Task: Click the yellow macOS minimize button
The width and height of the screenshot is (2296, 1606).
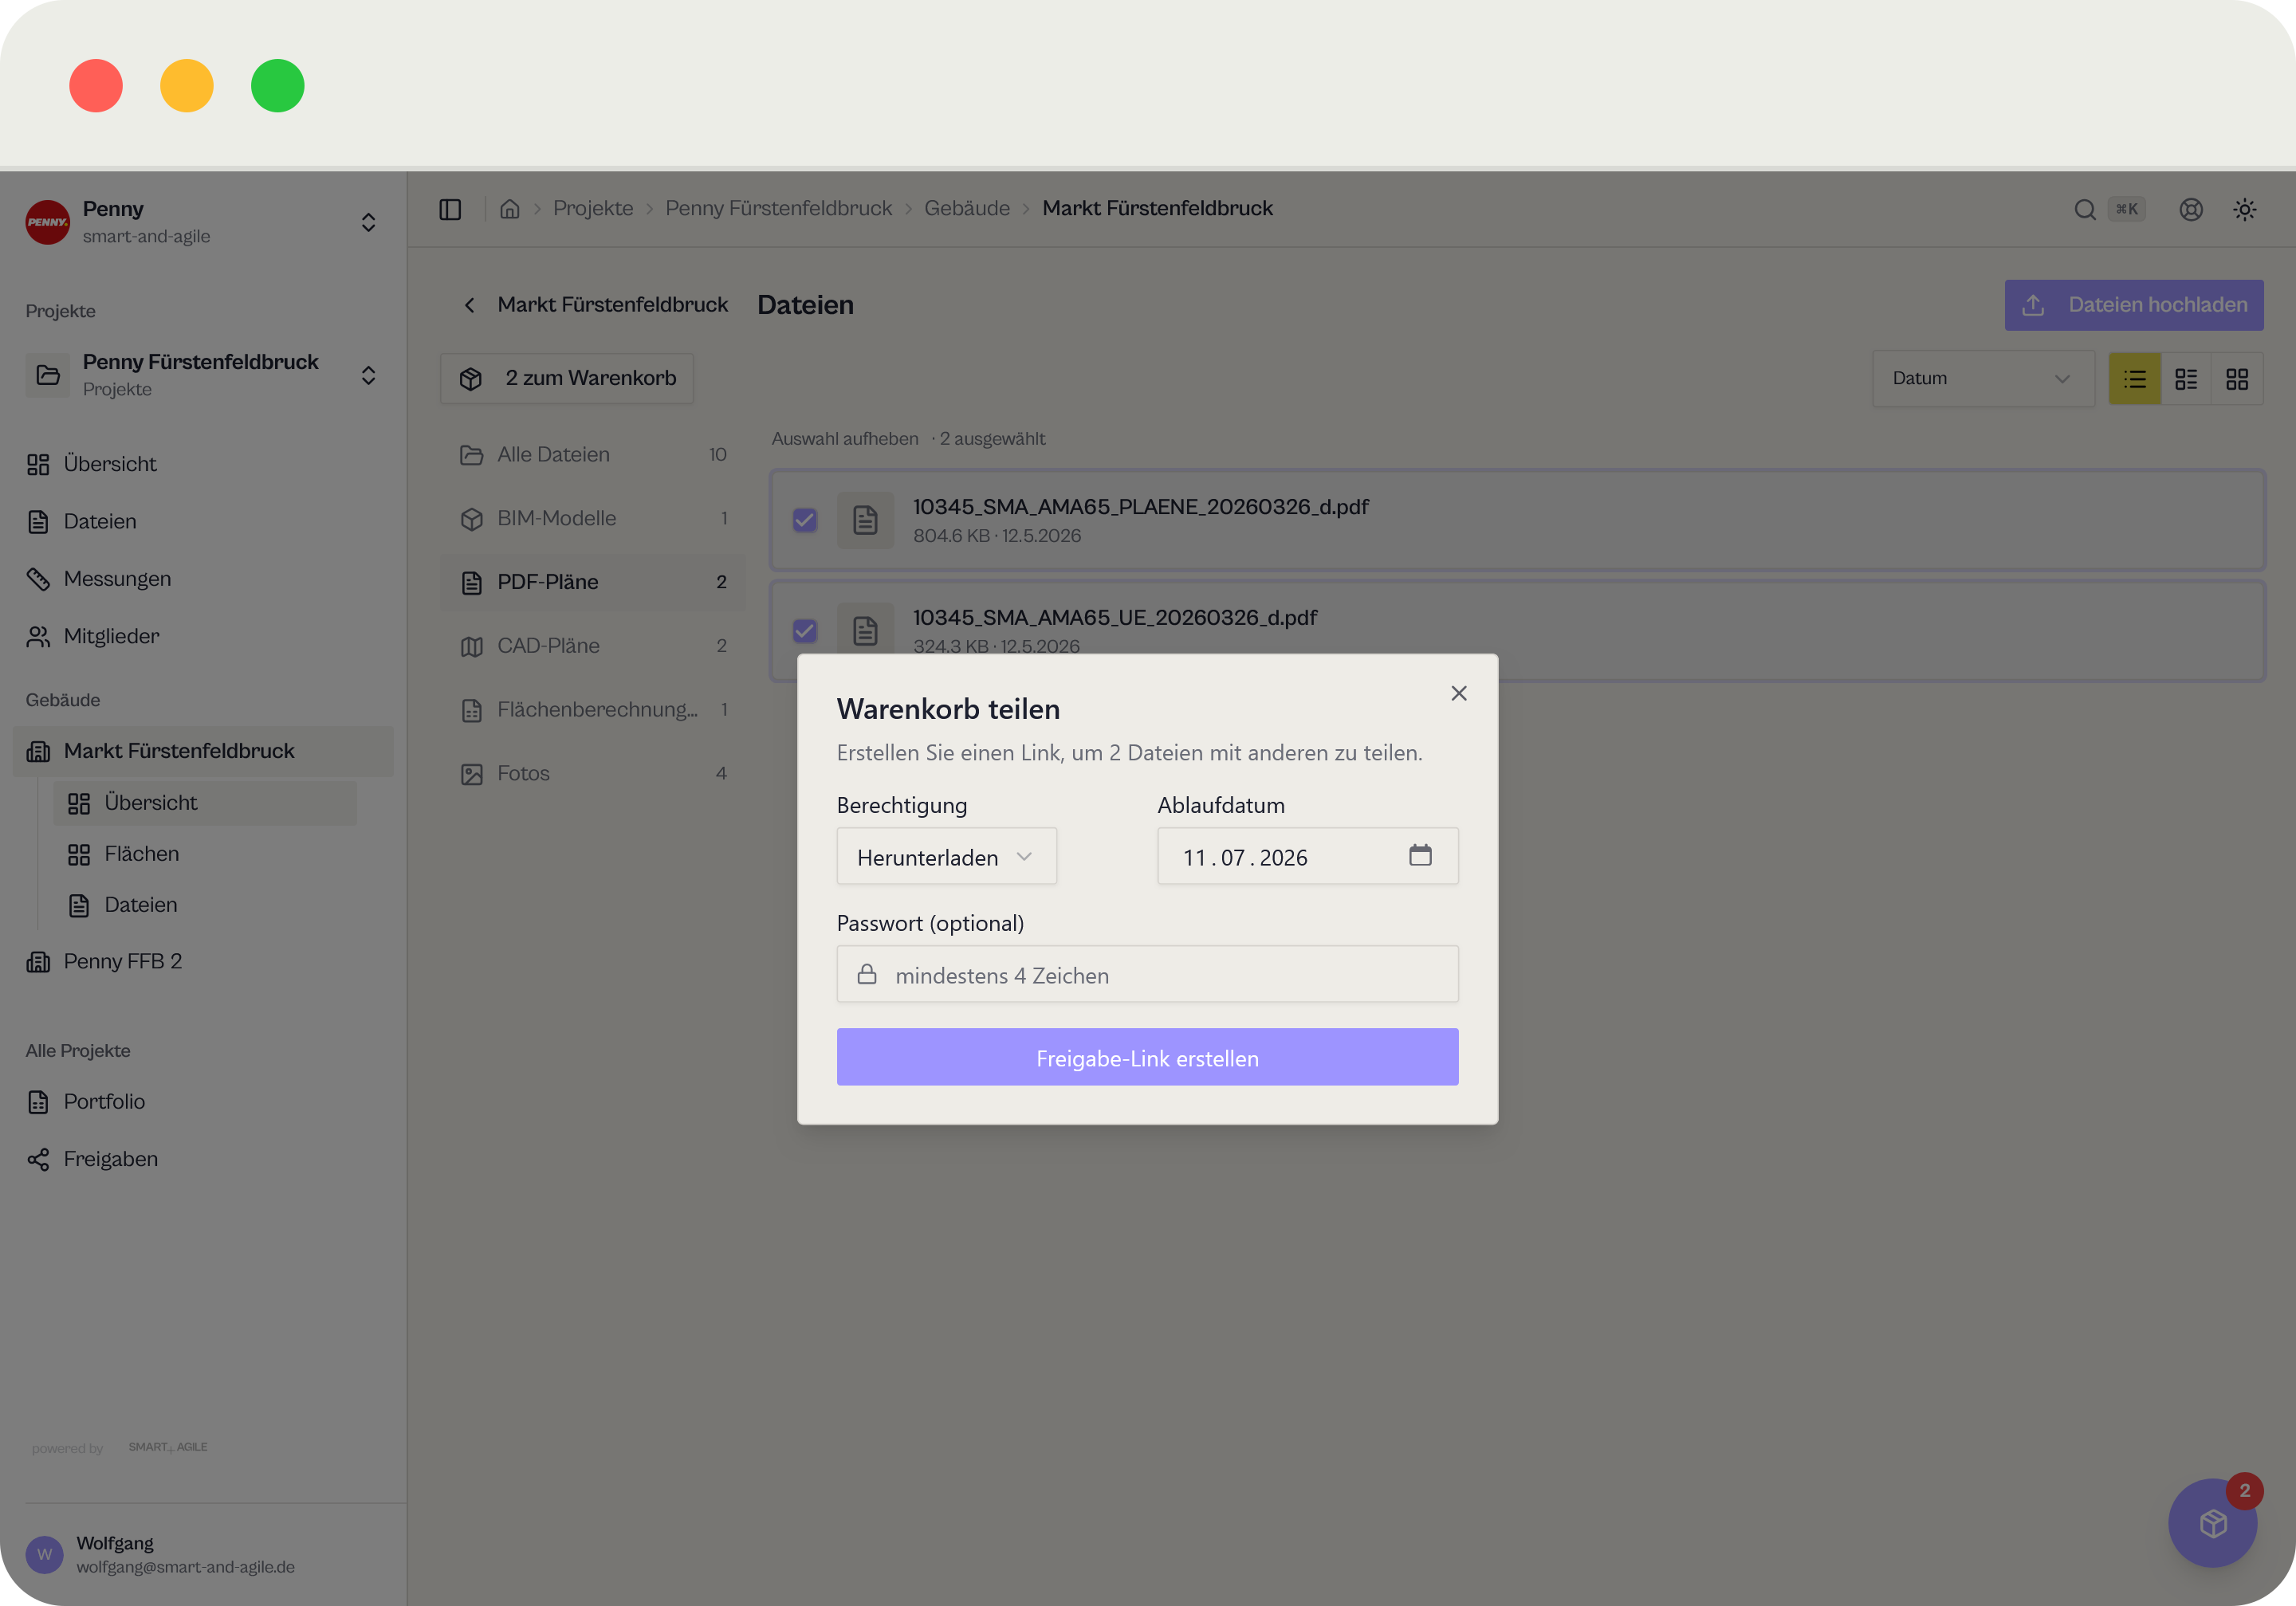Action: pos(186,86)
